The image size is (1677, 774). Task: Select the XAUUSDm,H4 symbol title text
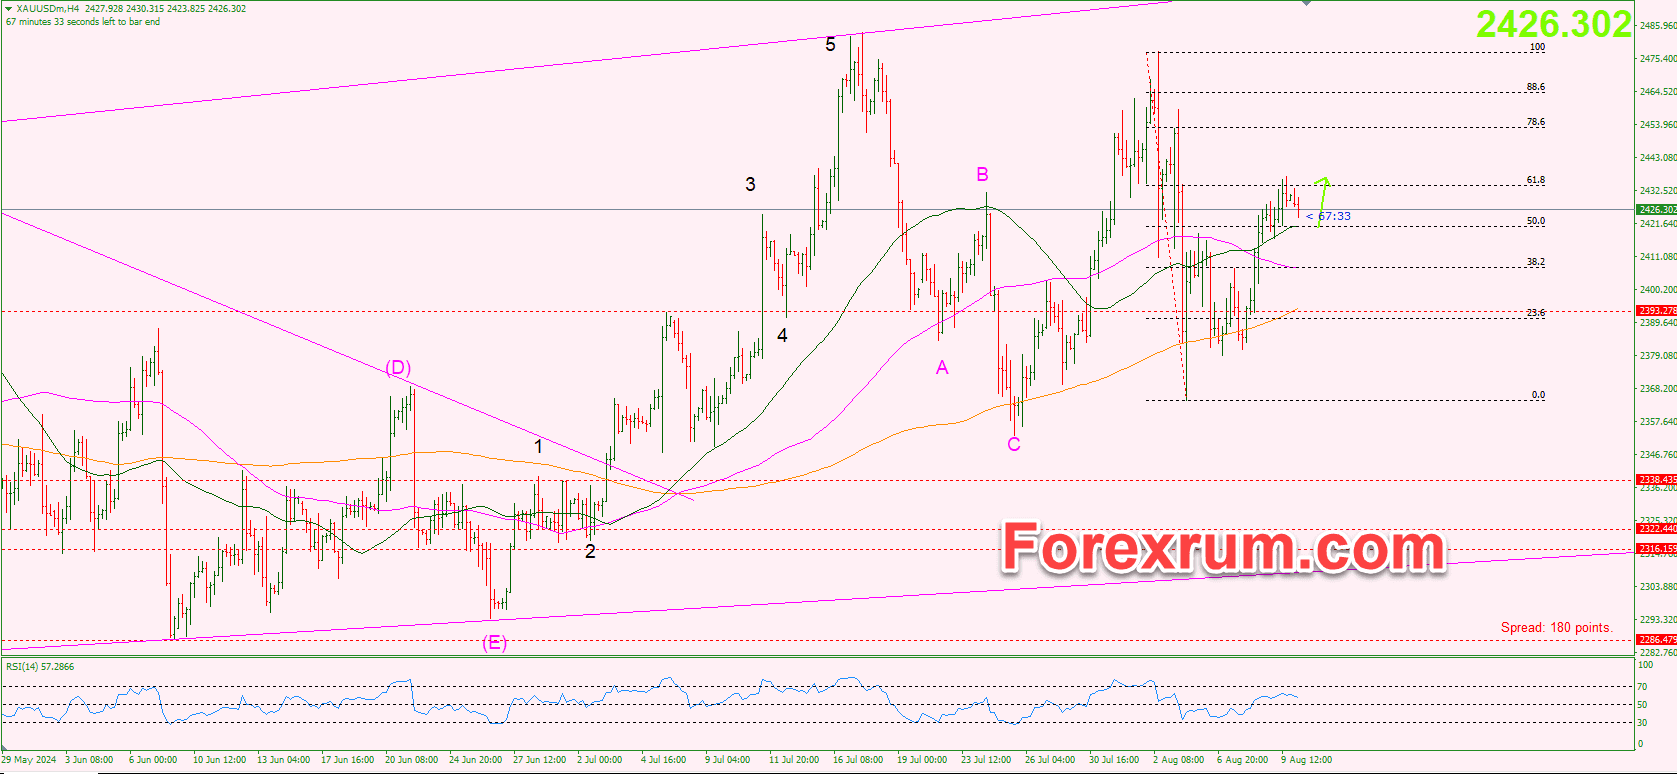pos(48,9)
